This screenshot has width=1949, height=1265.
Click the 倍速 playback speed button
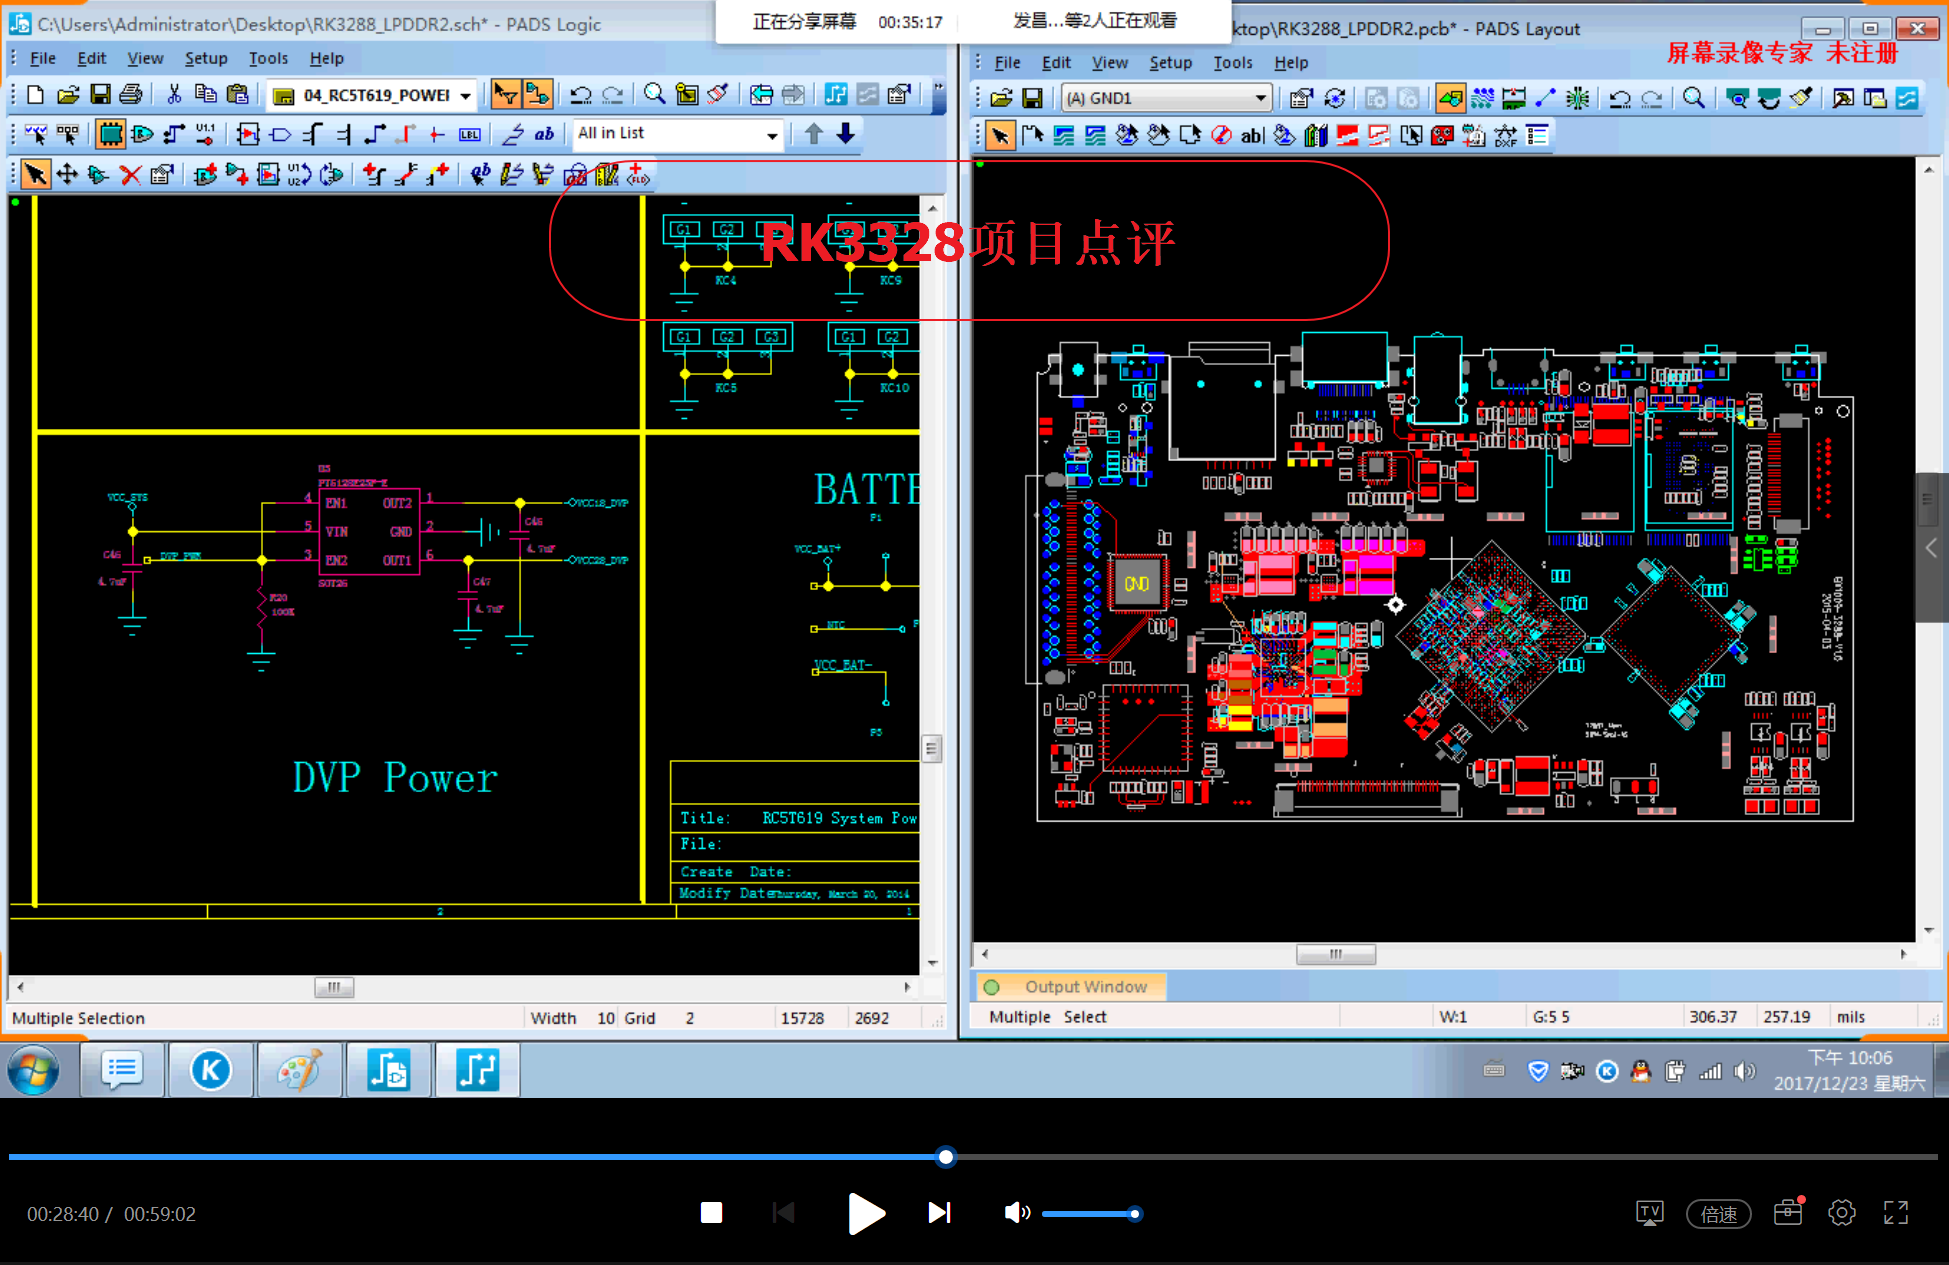pos(1718,1213)
